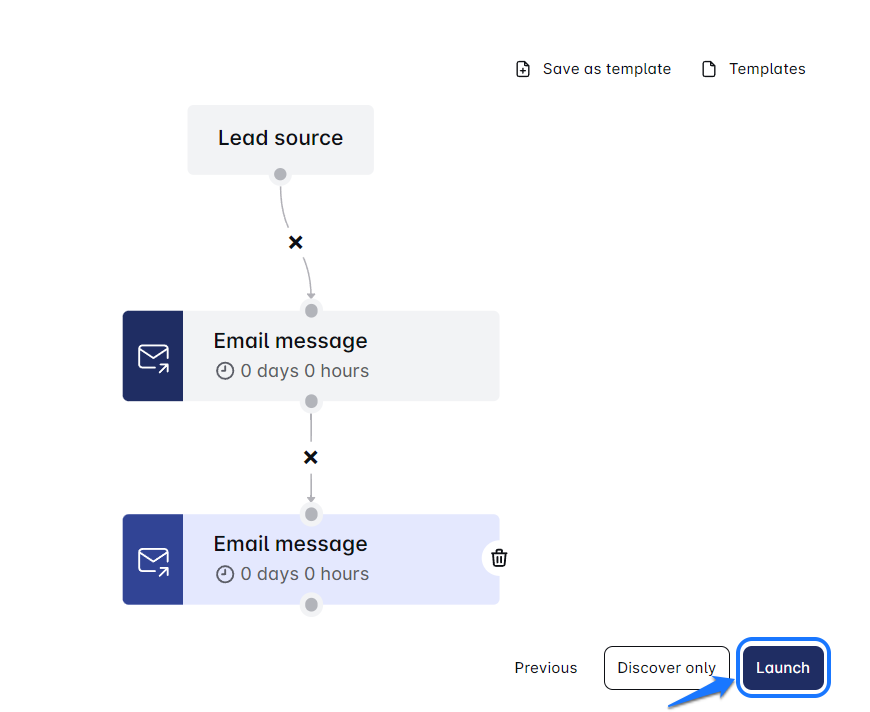Click the Templates document icon
Viewport: 870px width, 712px height.
pos(709,69)
